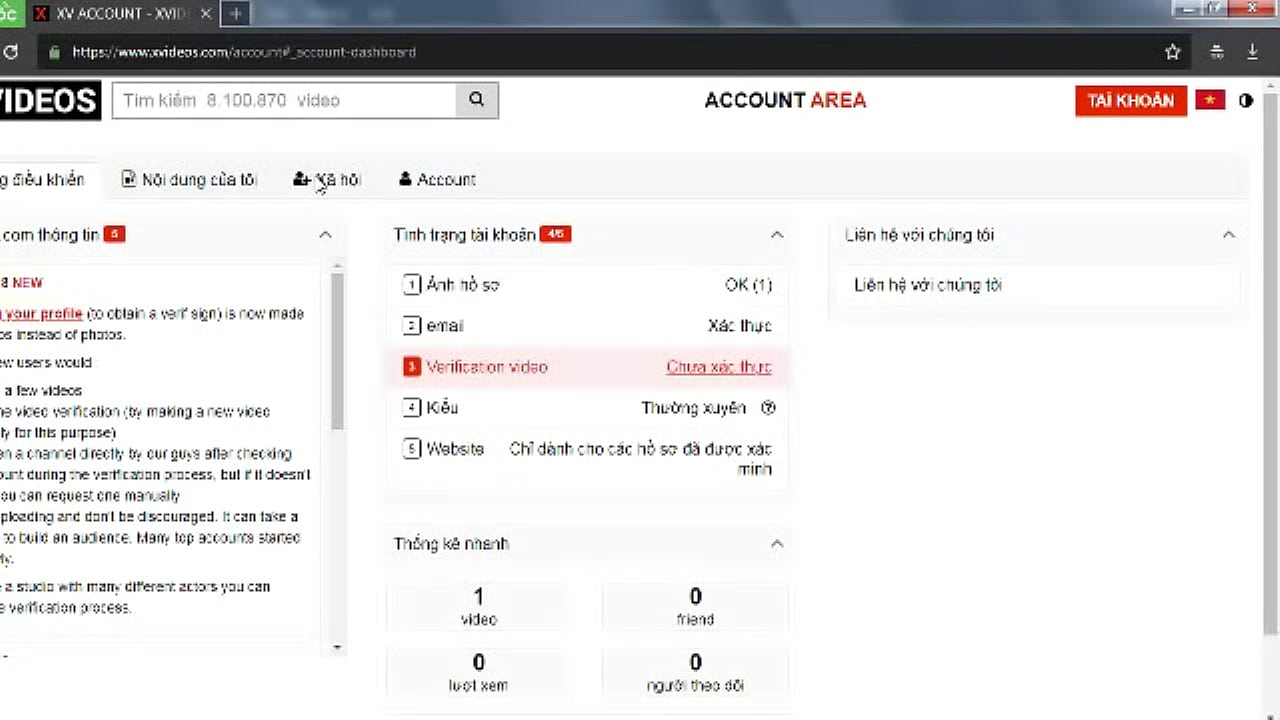Screen dimensions: 1280x720
Task: Reload the page with the refresh icon
Action: coord(10,52)
